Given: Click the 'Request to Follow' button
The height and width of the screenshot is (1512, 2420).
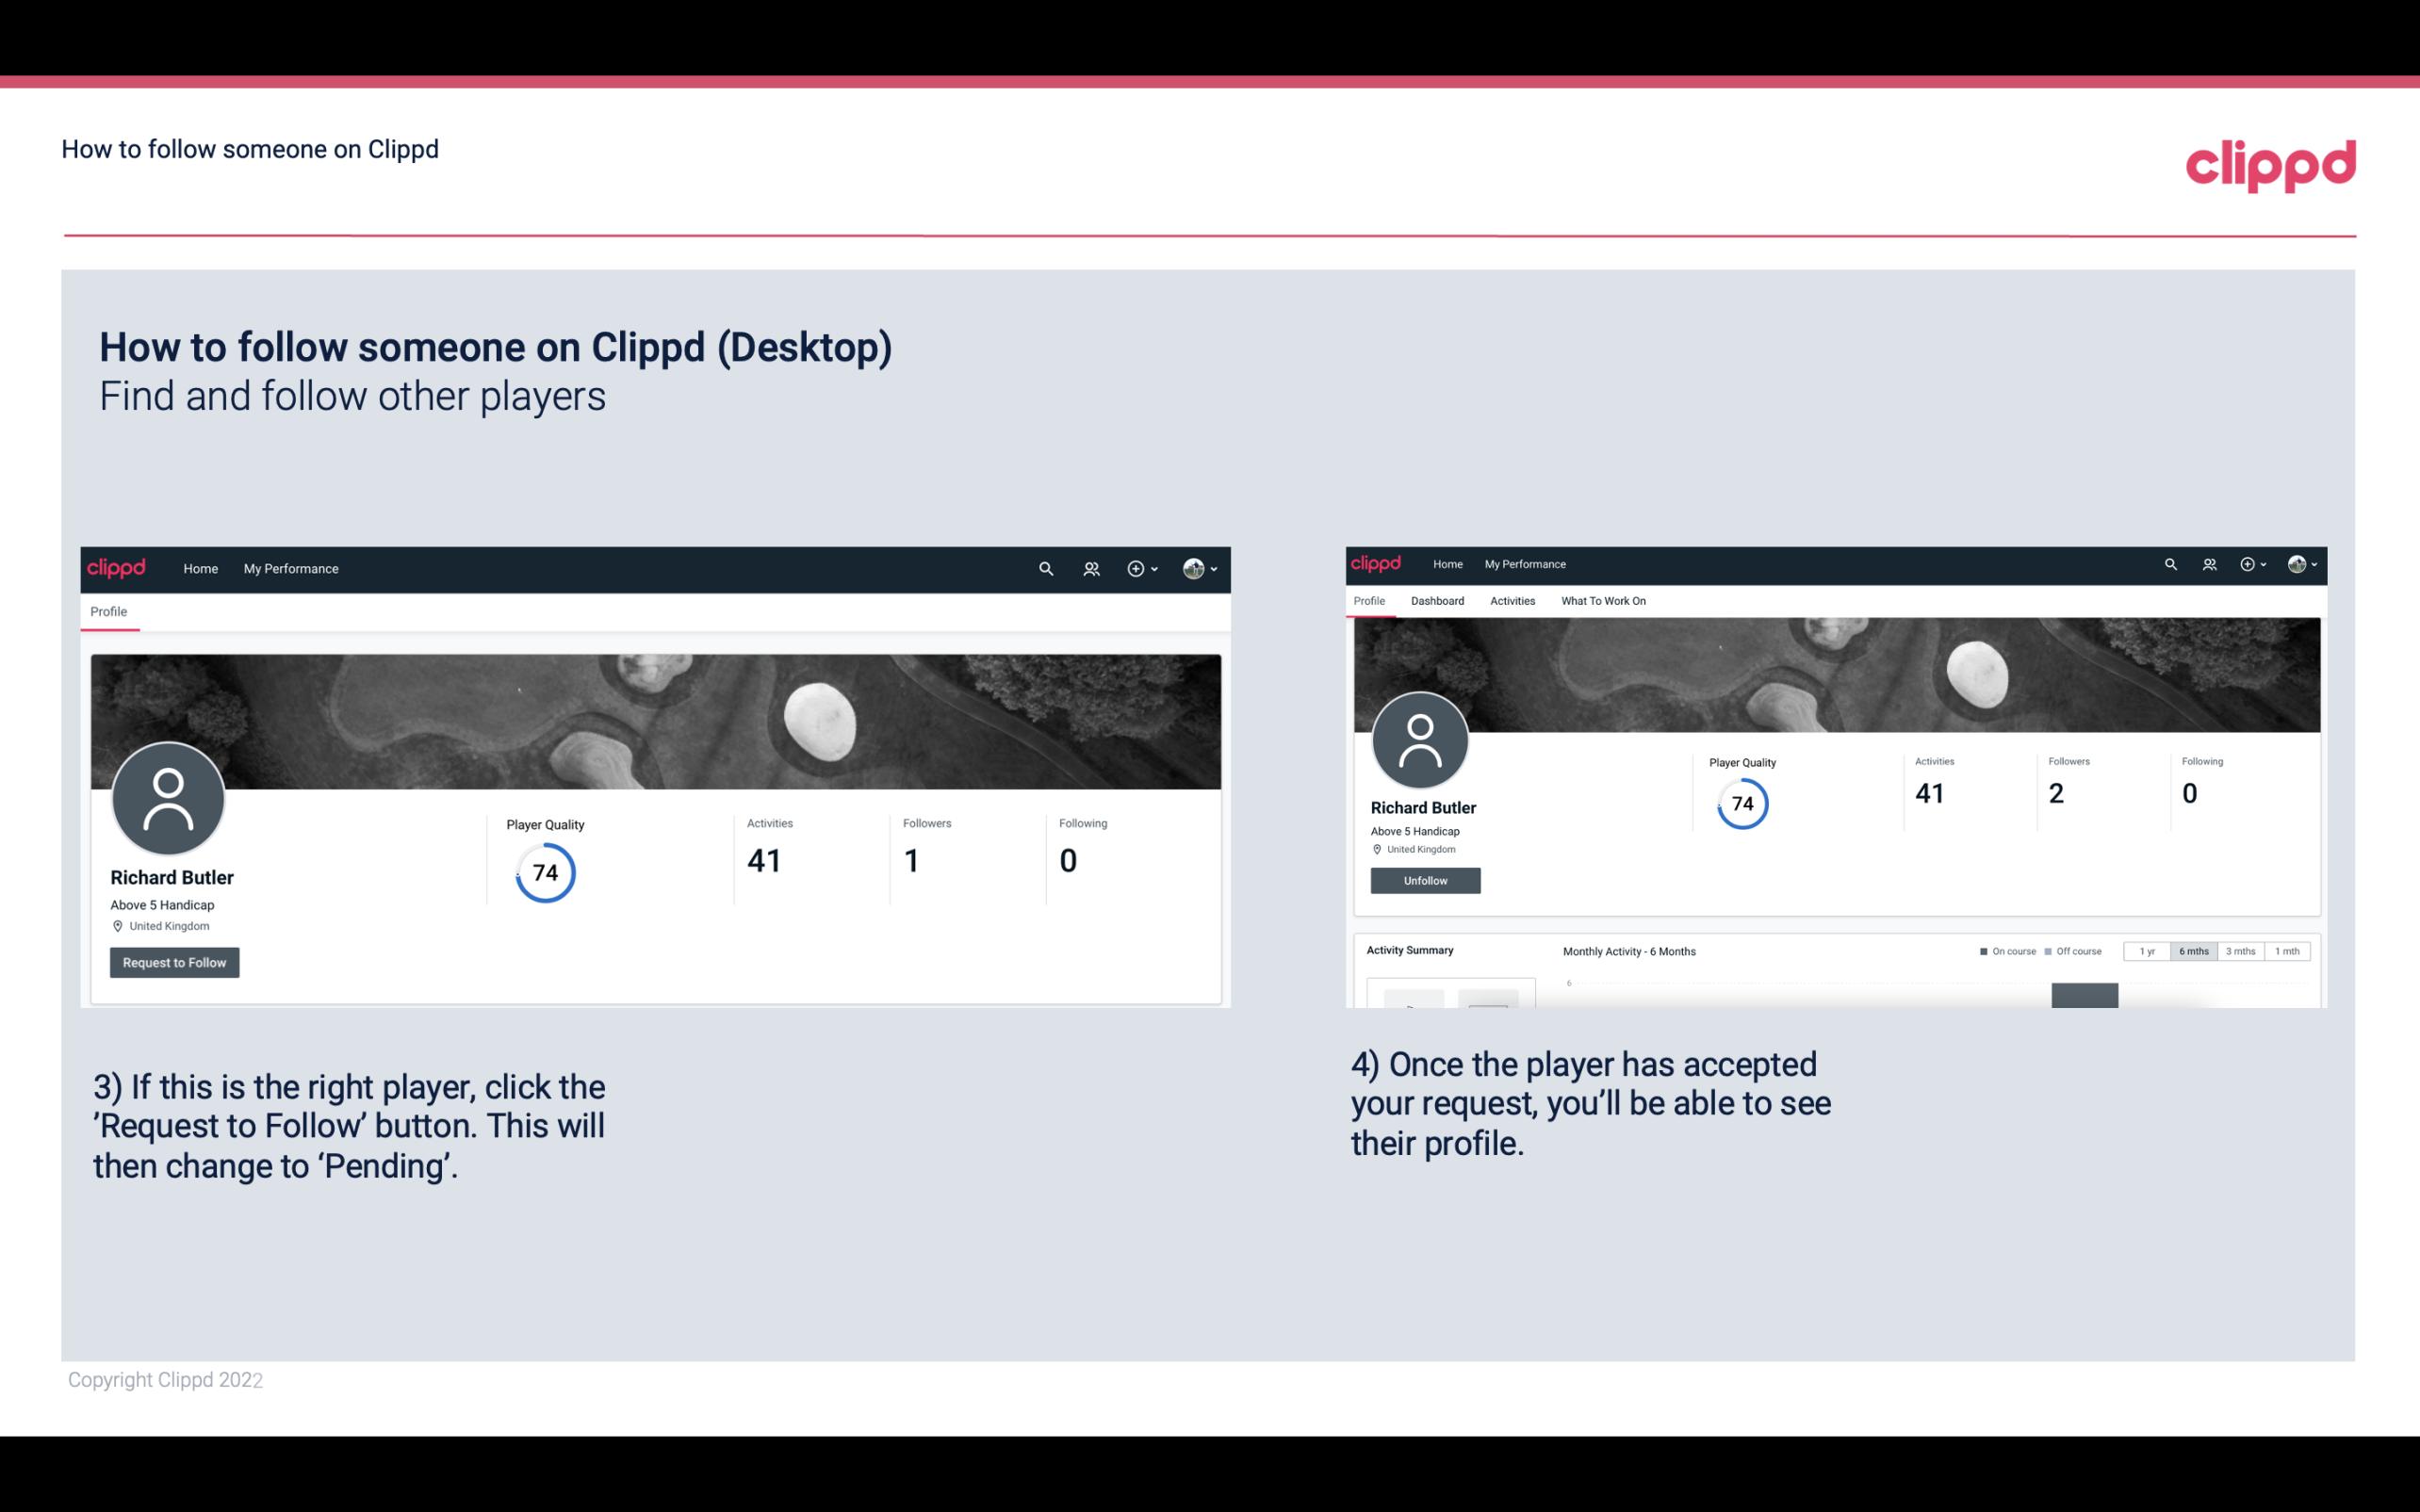Looking at the screenshot, I should [174, 962].
